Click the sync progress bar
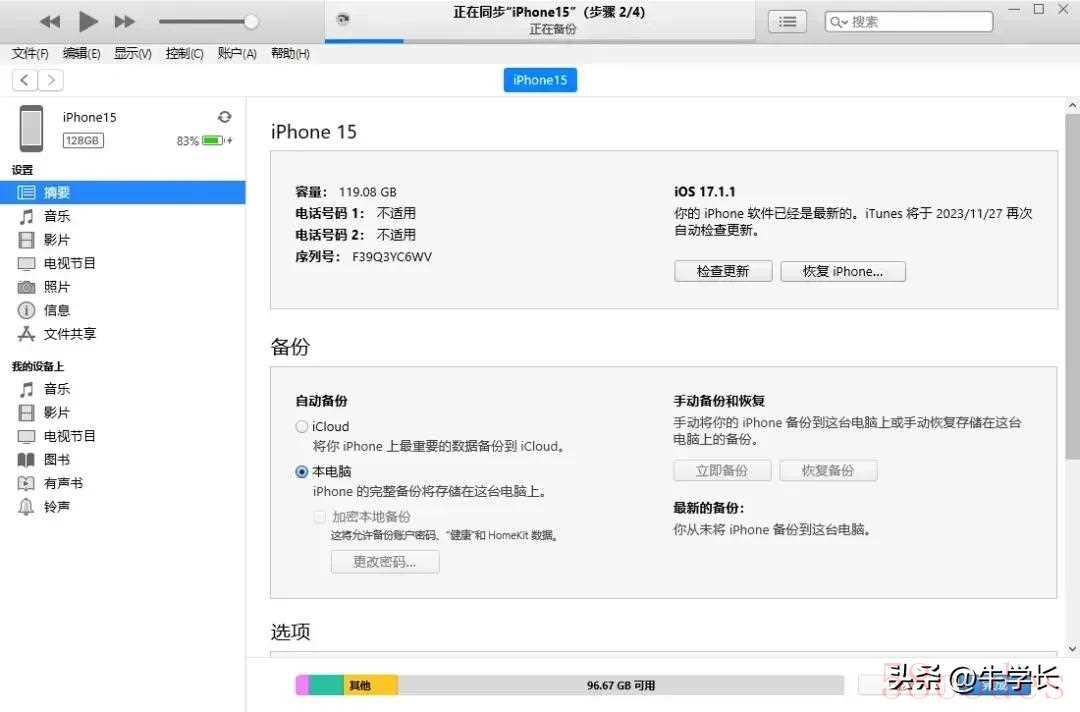The height and width of the screenshot is (712, 1080). [x=540, y=41]
